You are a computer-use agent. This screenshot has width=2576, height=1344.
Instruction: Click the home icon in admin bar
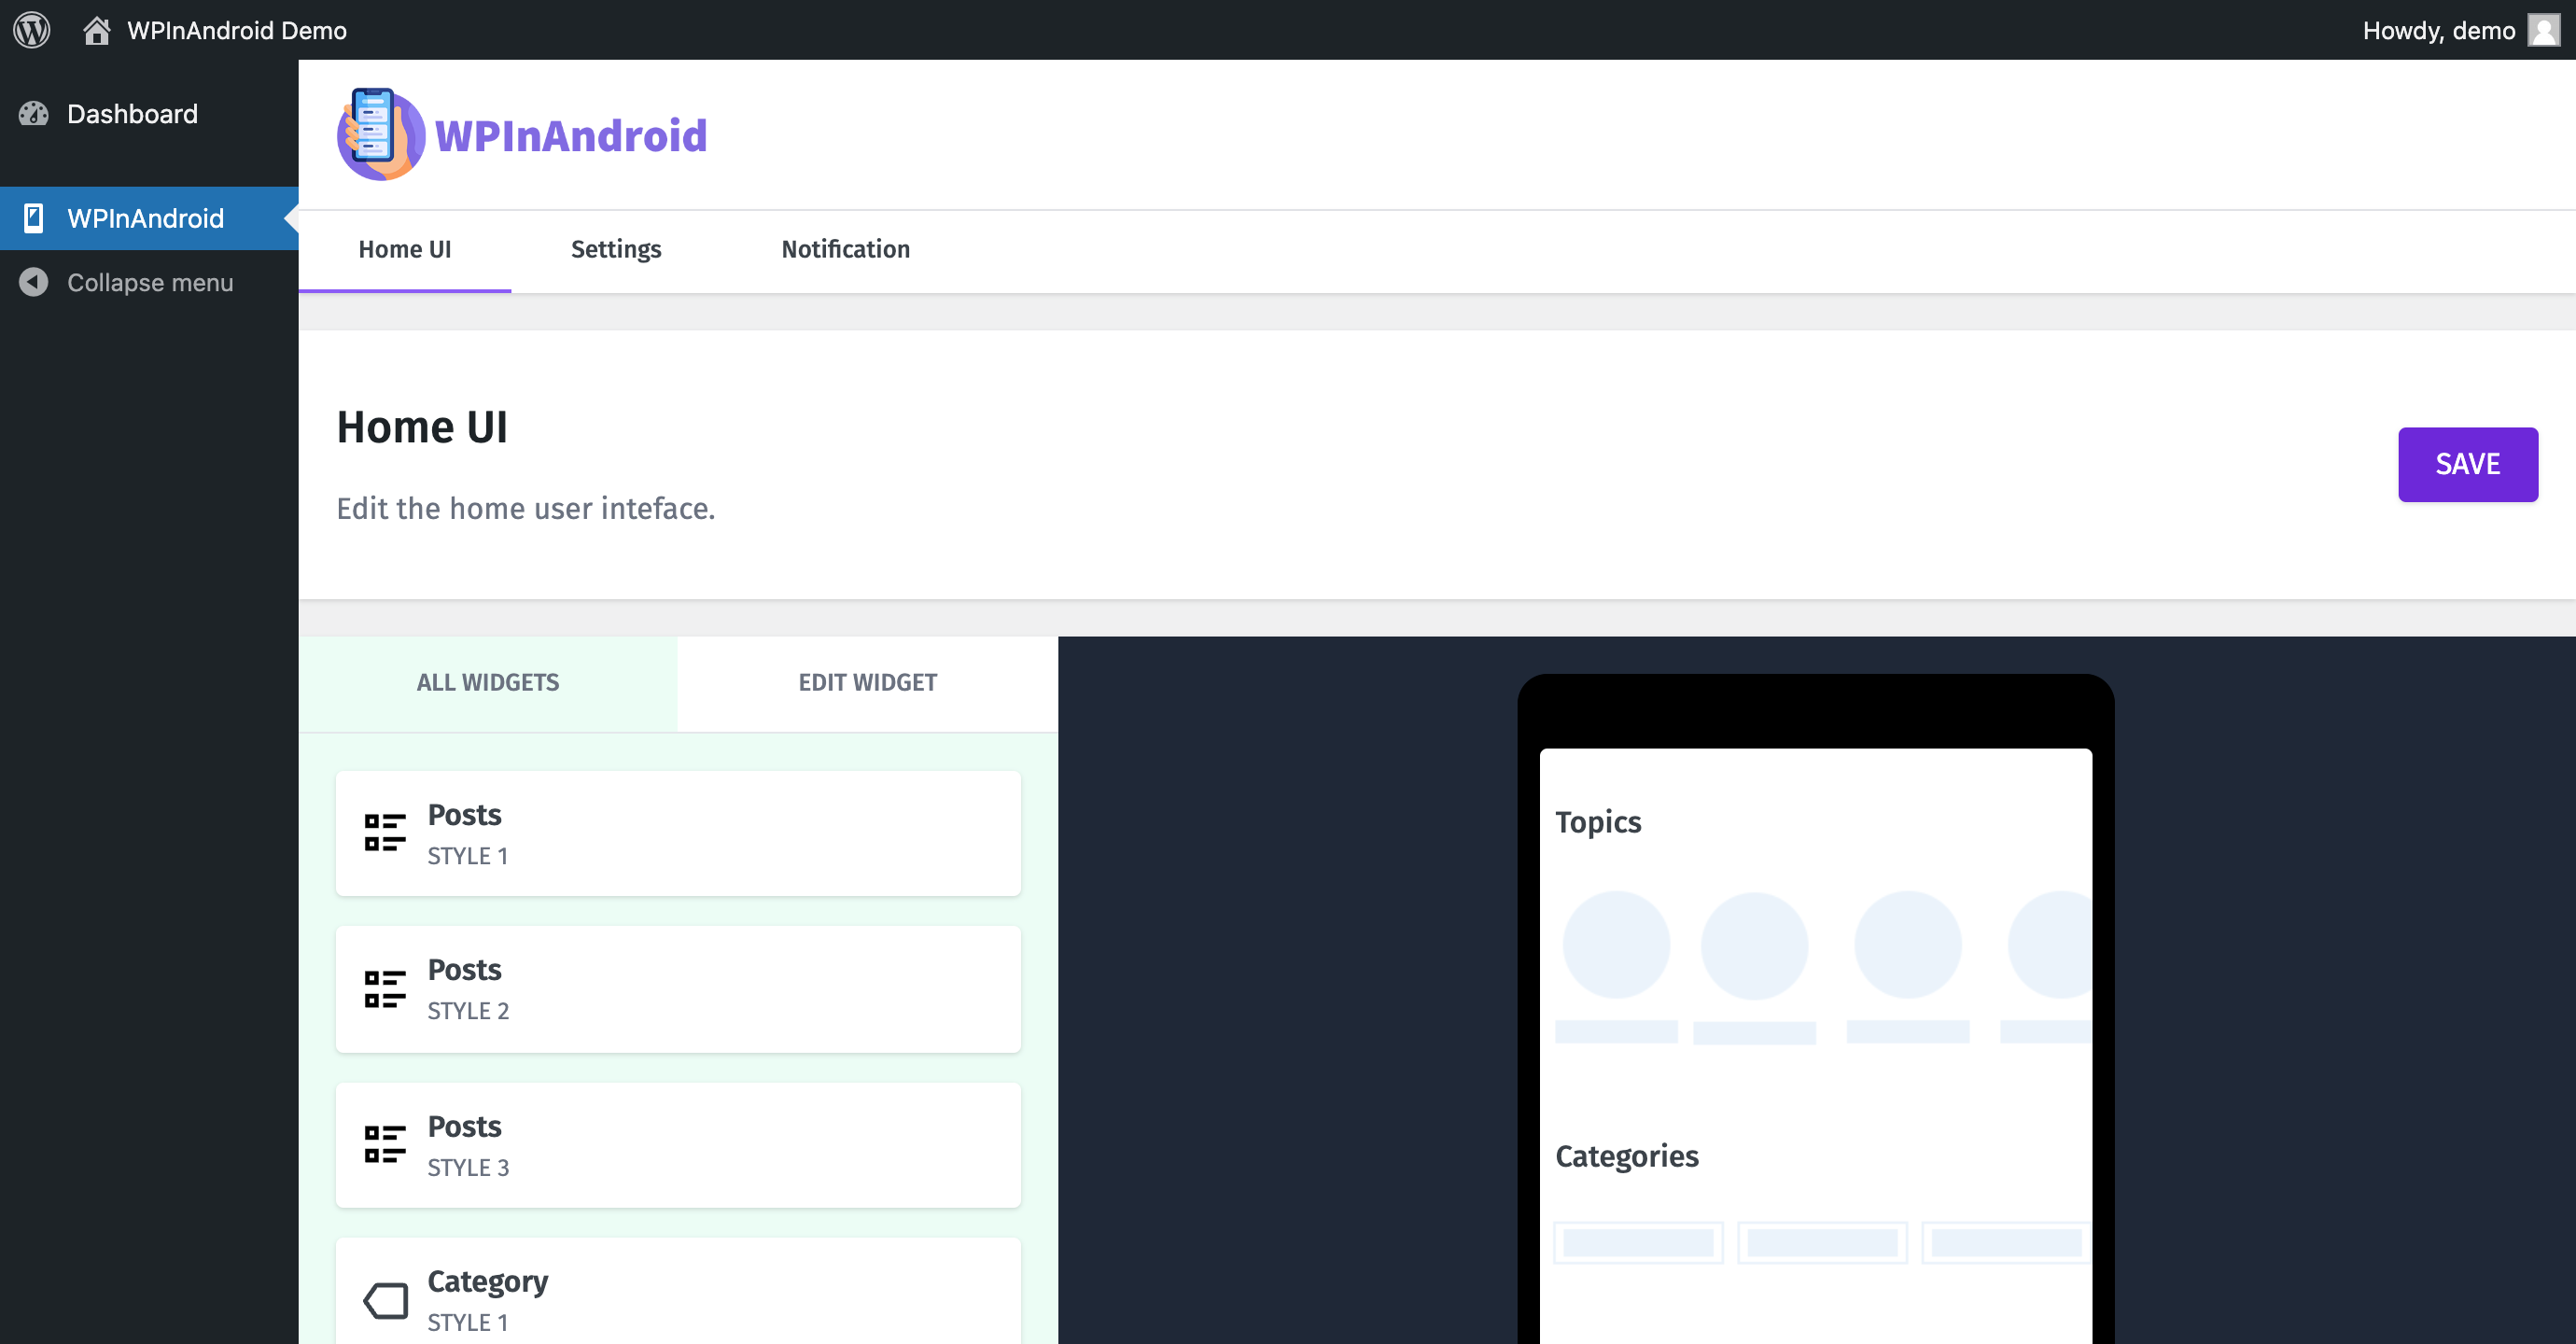click(96, 30)
